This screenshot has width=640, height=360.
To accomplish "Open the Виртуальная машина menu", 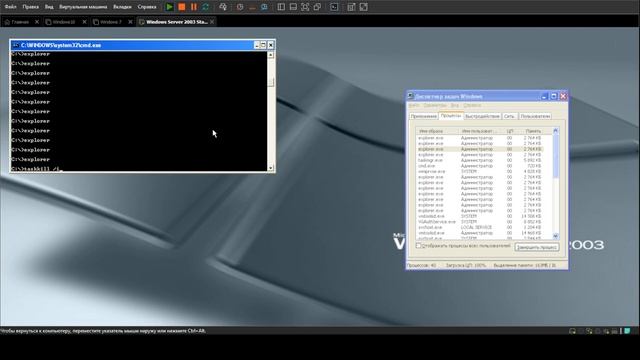I will (83, 7).
